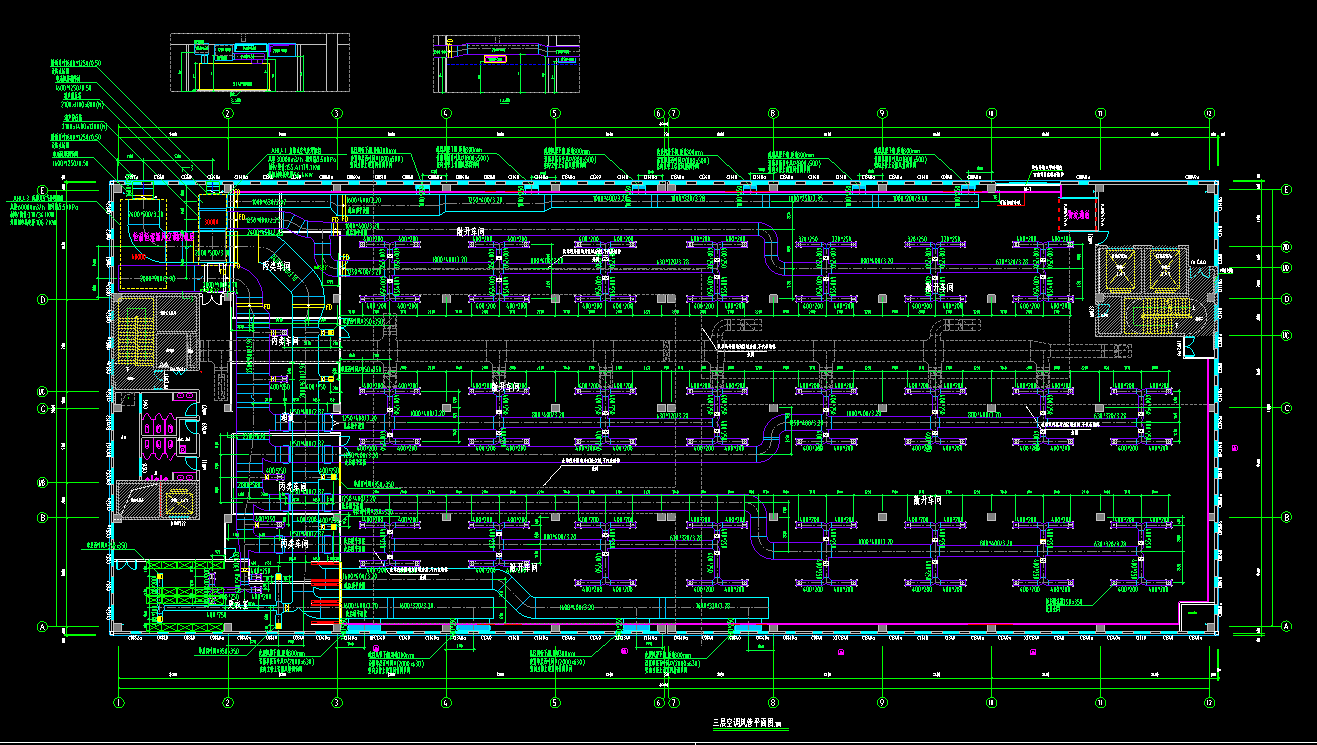The image size is (1317, 745).
Task: Select the right section detail view above plan
Action: (506, 63)
